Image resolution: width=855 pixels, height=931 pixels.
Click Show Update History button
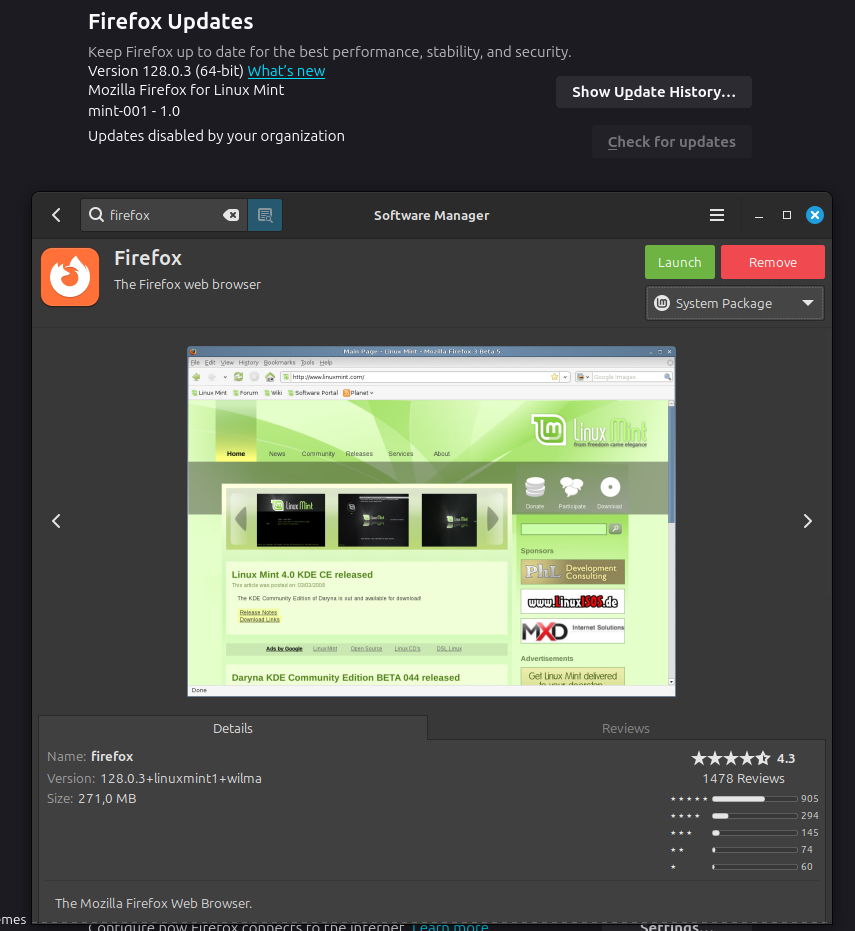pyautogui.click(x=654, y=92)
